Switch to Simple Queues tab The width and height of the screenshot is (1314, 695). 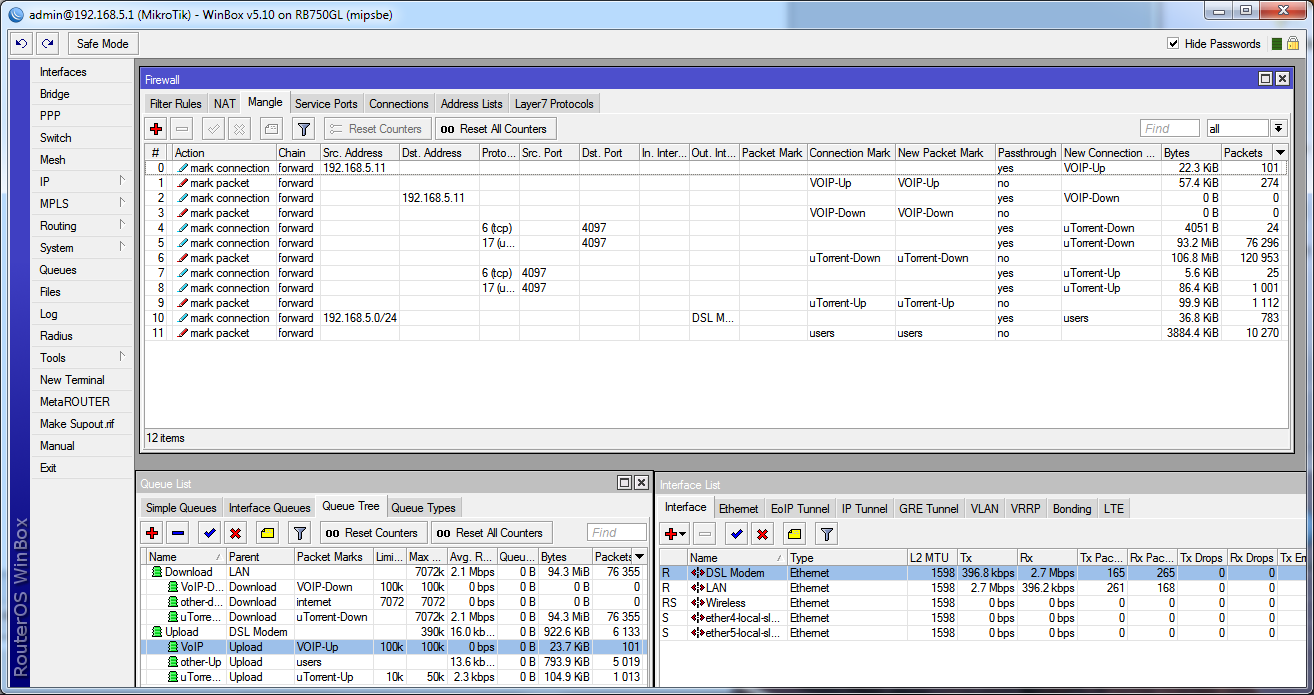tap(181, 508)
